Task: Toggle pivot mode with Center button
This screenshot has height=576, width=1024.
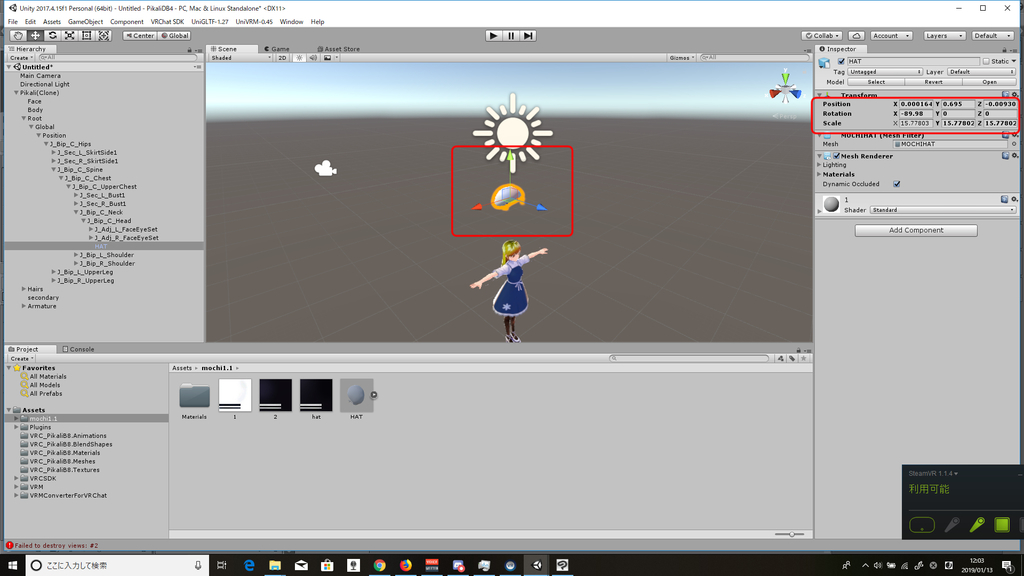Action: pyautogui.click(x=140, y=35)
